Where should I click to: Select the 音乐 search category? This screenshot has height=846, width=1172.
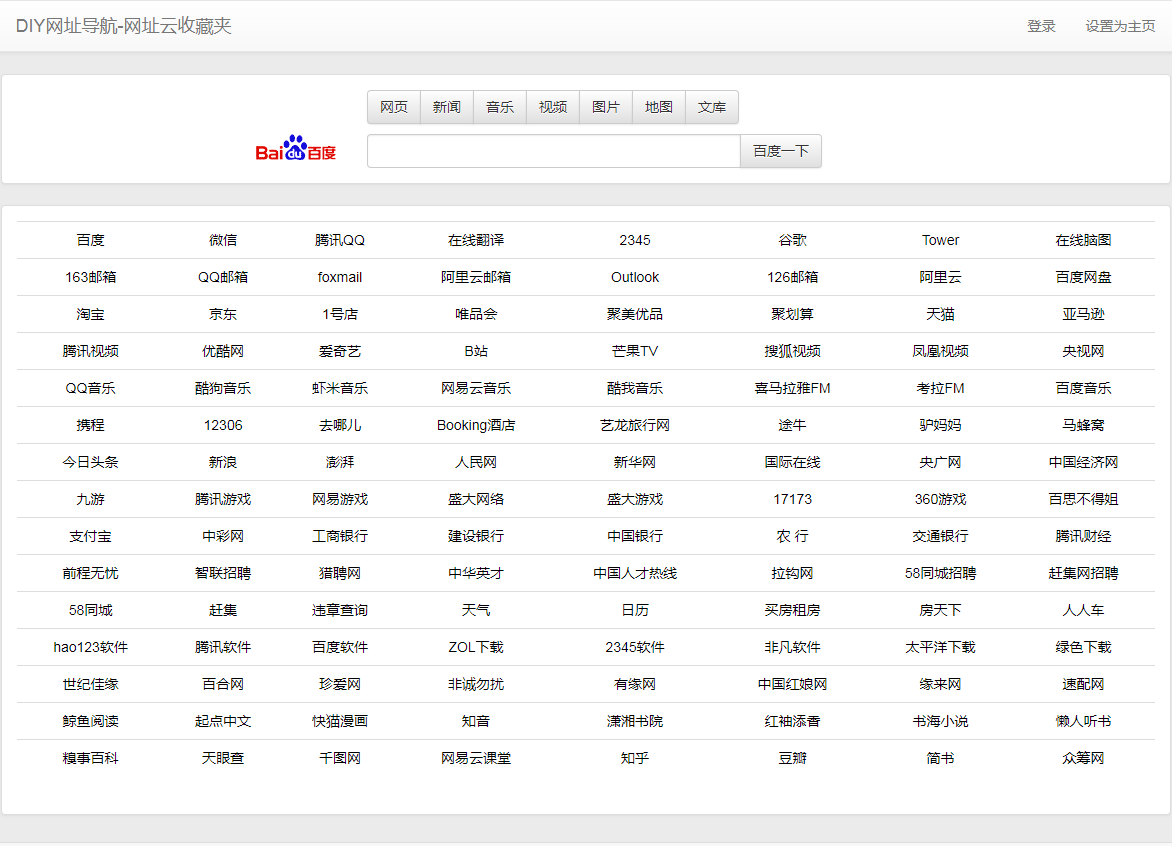tap(499, 107)
